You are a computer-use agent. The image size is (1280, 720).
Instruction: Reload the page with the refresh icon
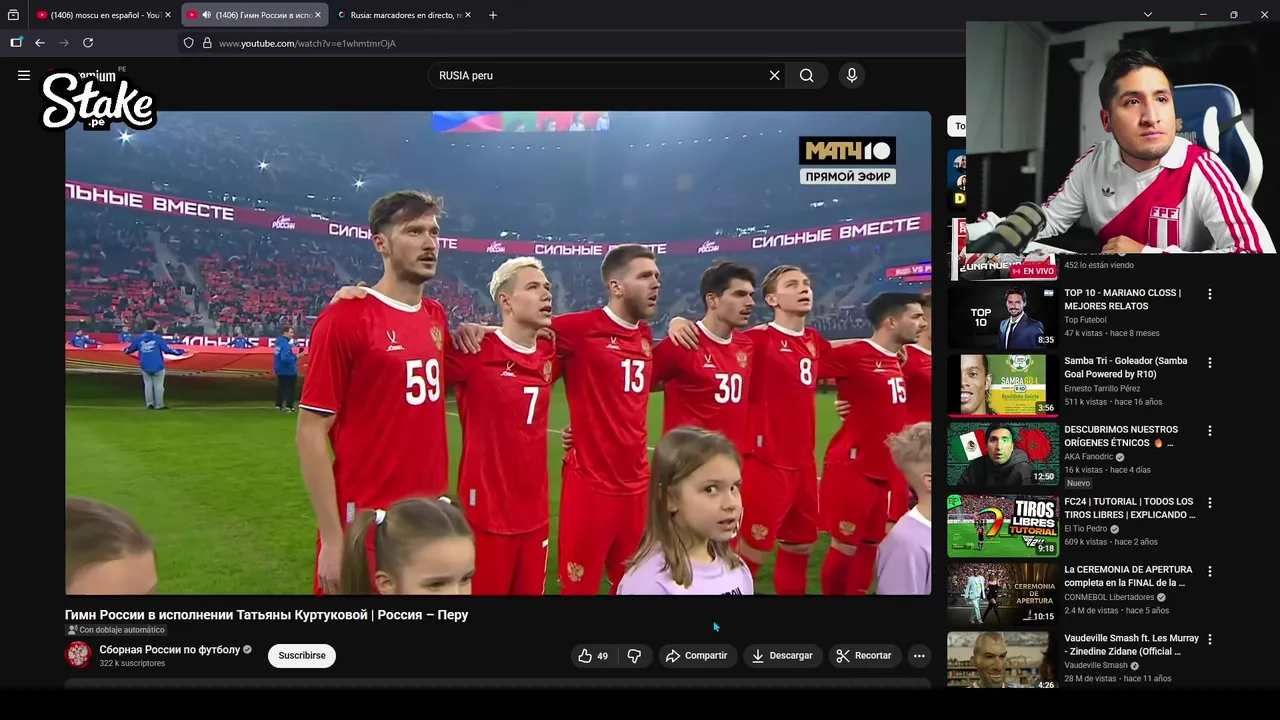(x=88, y=43)
